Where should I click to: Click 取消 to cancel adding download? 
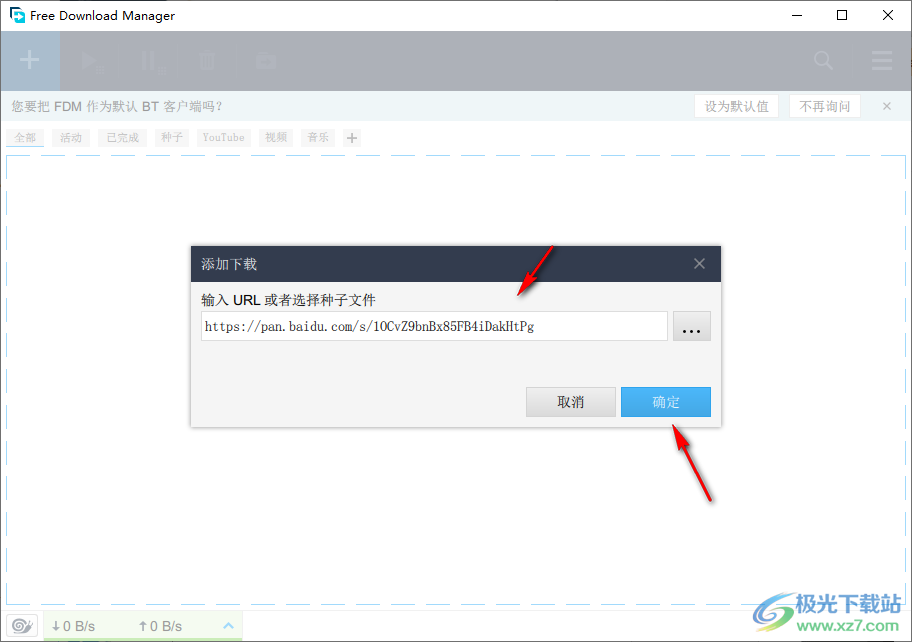pos(571,402)
